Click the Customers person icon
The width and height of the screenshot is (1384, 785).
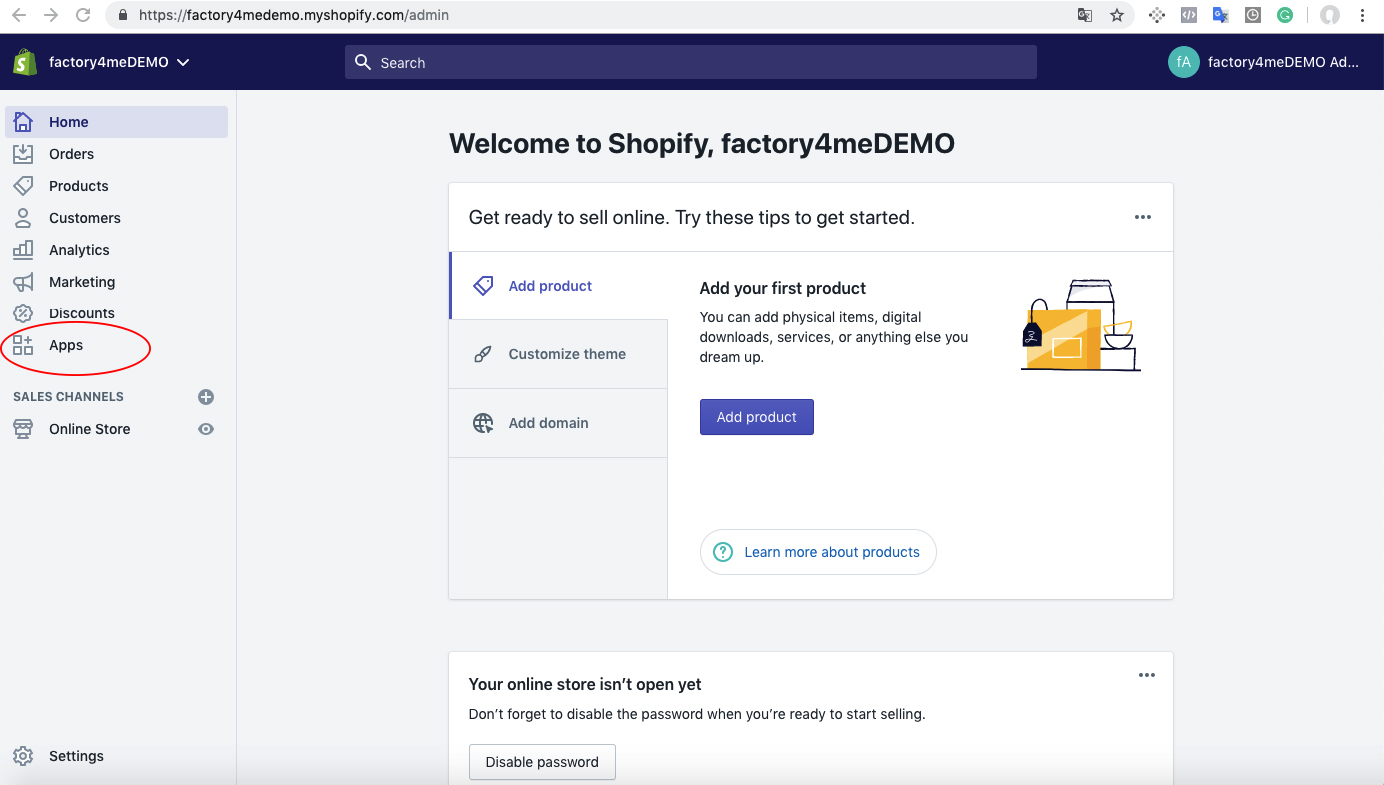(x=23, y=218)
